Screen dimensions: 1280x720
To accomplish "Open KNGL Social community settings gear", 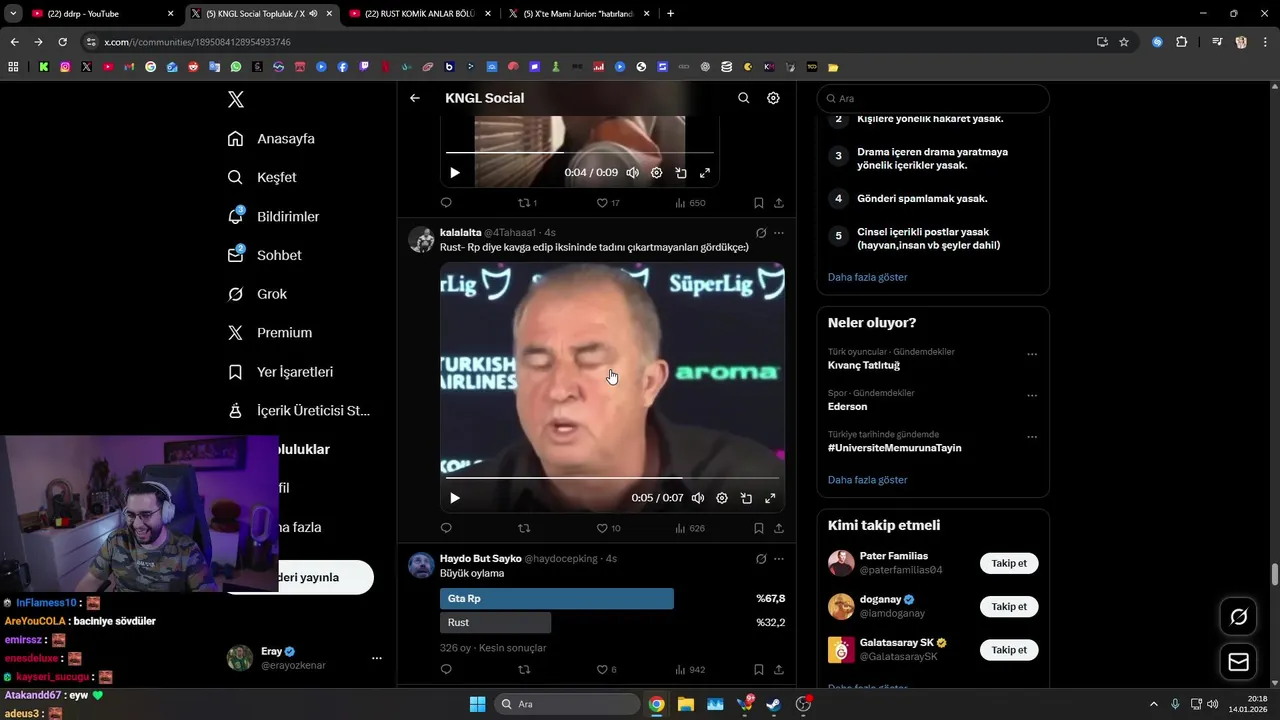I will coord(773,98).
